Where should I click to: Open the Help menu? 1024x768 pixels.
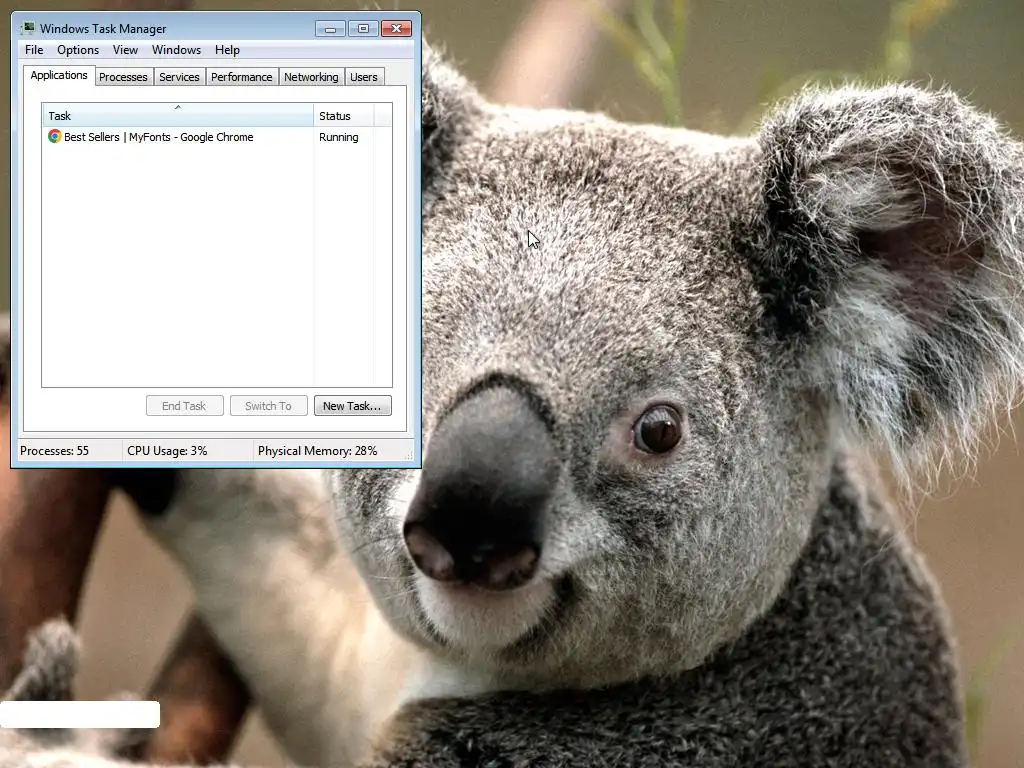tap(227, 50)
